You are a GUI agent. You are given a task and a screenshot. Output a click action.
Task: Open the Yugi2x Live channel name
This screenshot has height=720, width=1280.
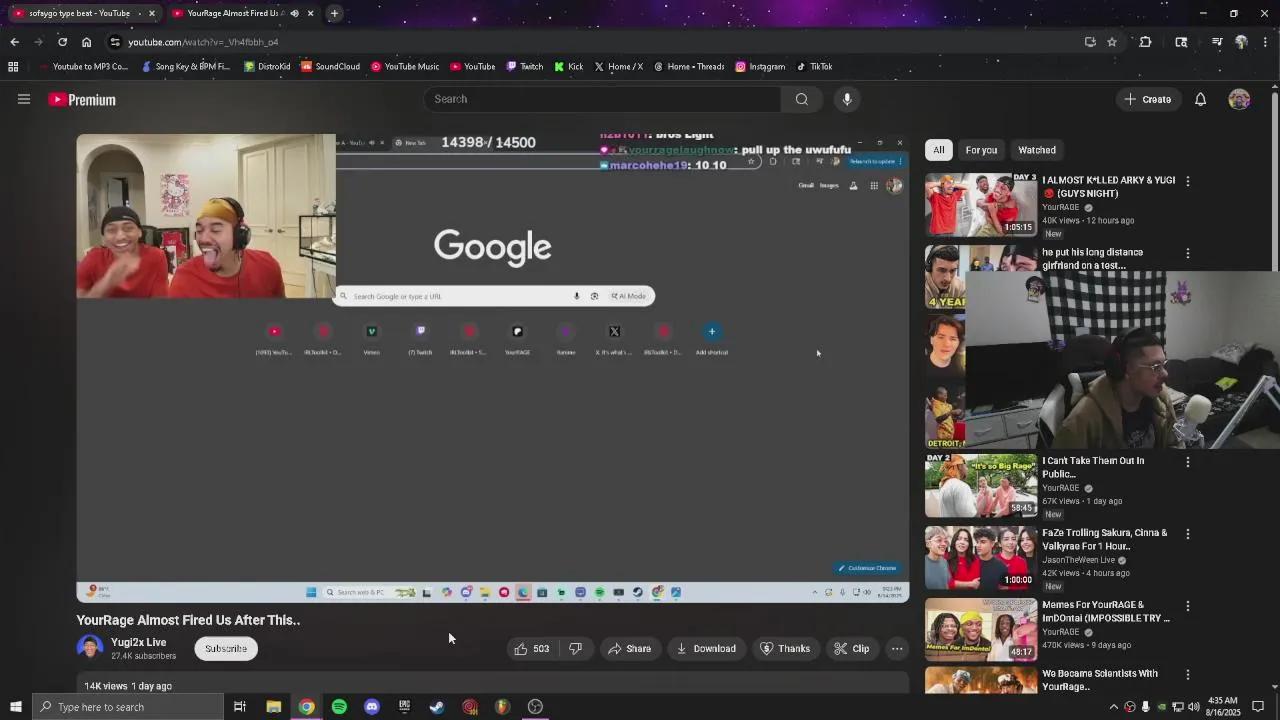[x=139, y=643]
